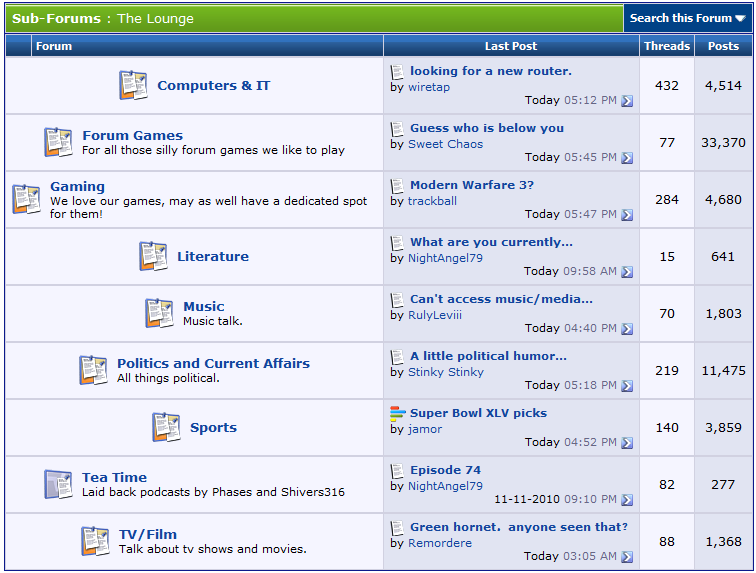Screen dimensions: 756x573
Task: Go to last post arrow for router thread
Action: click(x=627, y=101)
